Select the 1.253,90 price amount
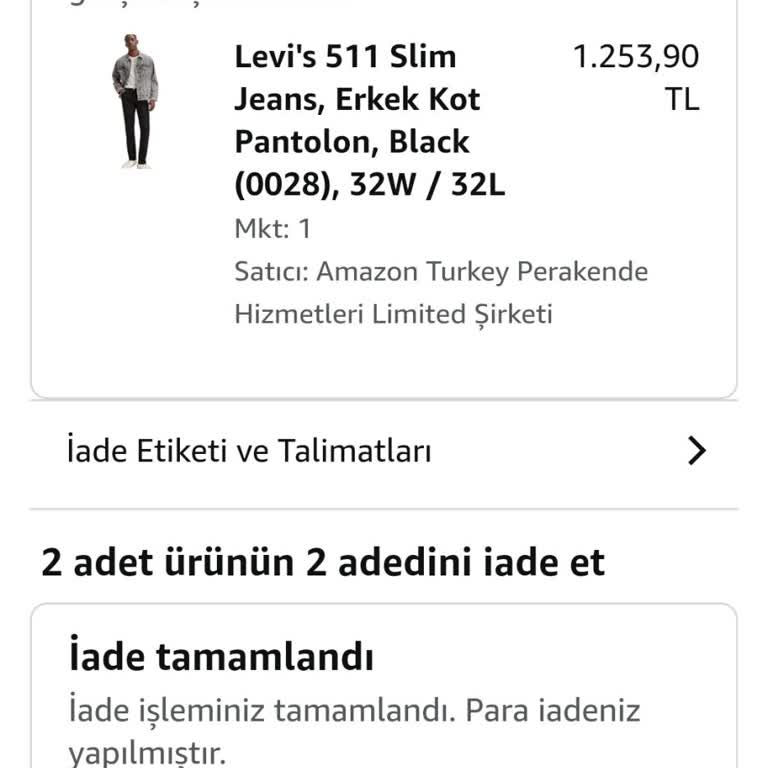This screenshot has width=768, height=768. click(636, 57)
